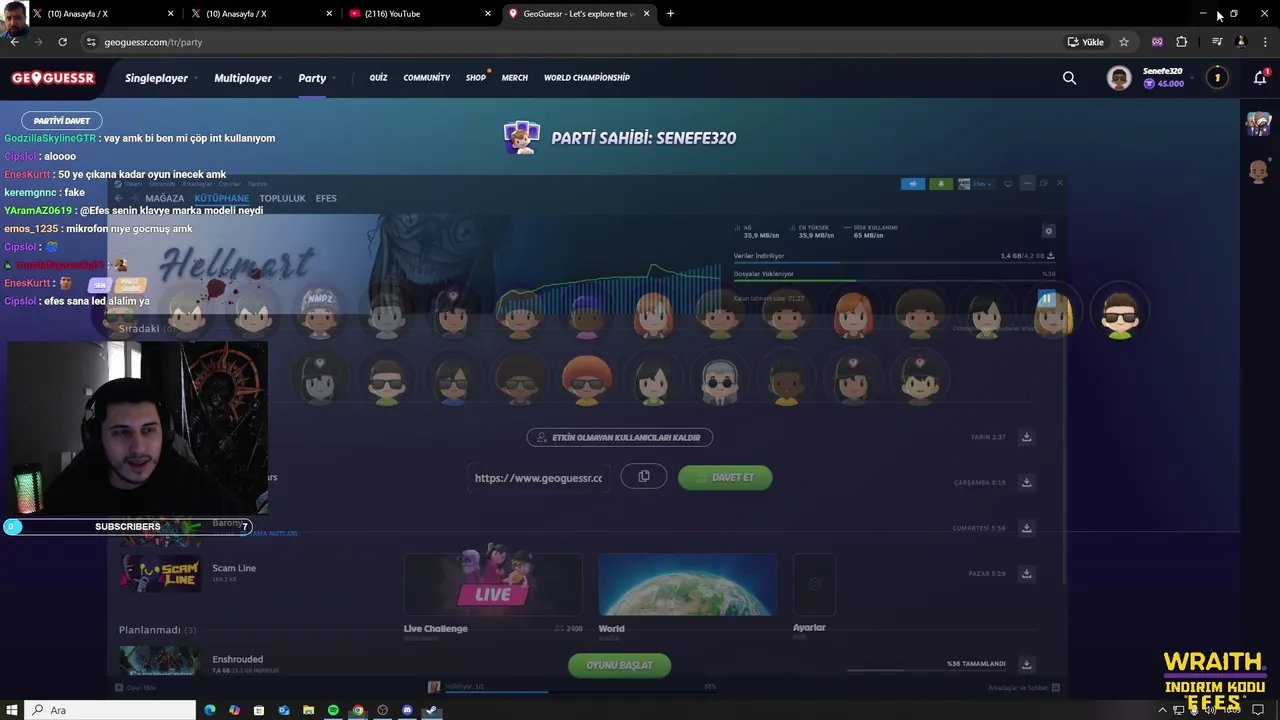The width and height of the screenshot is (1280, 720).
Task: Open the World Championship page
Action: click(587, 78)
